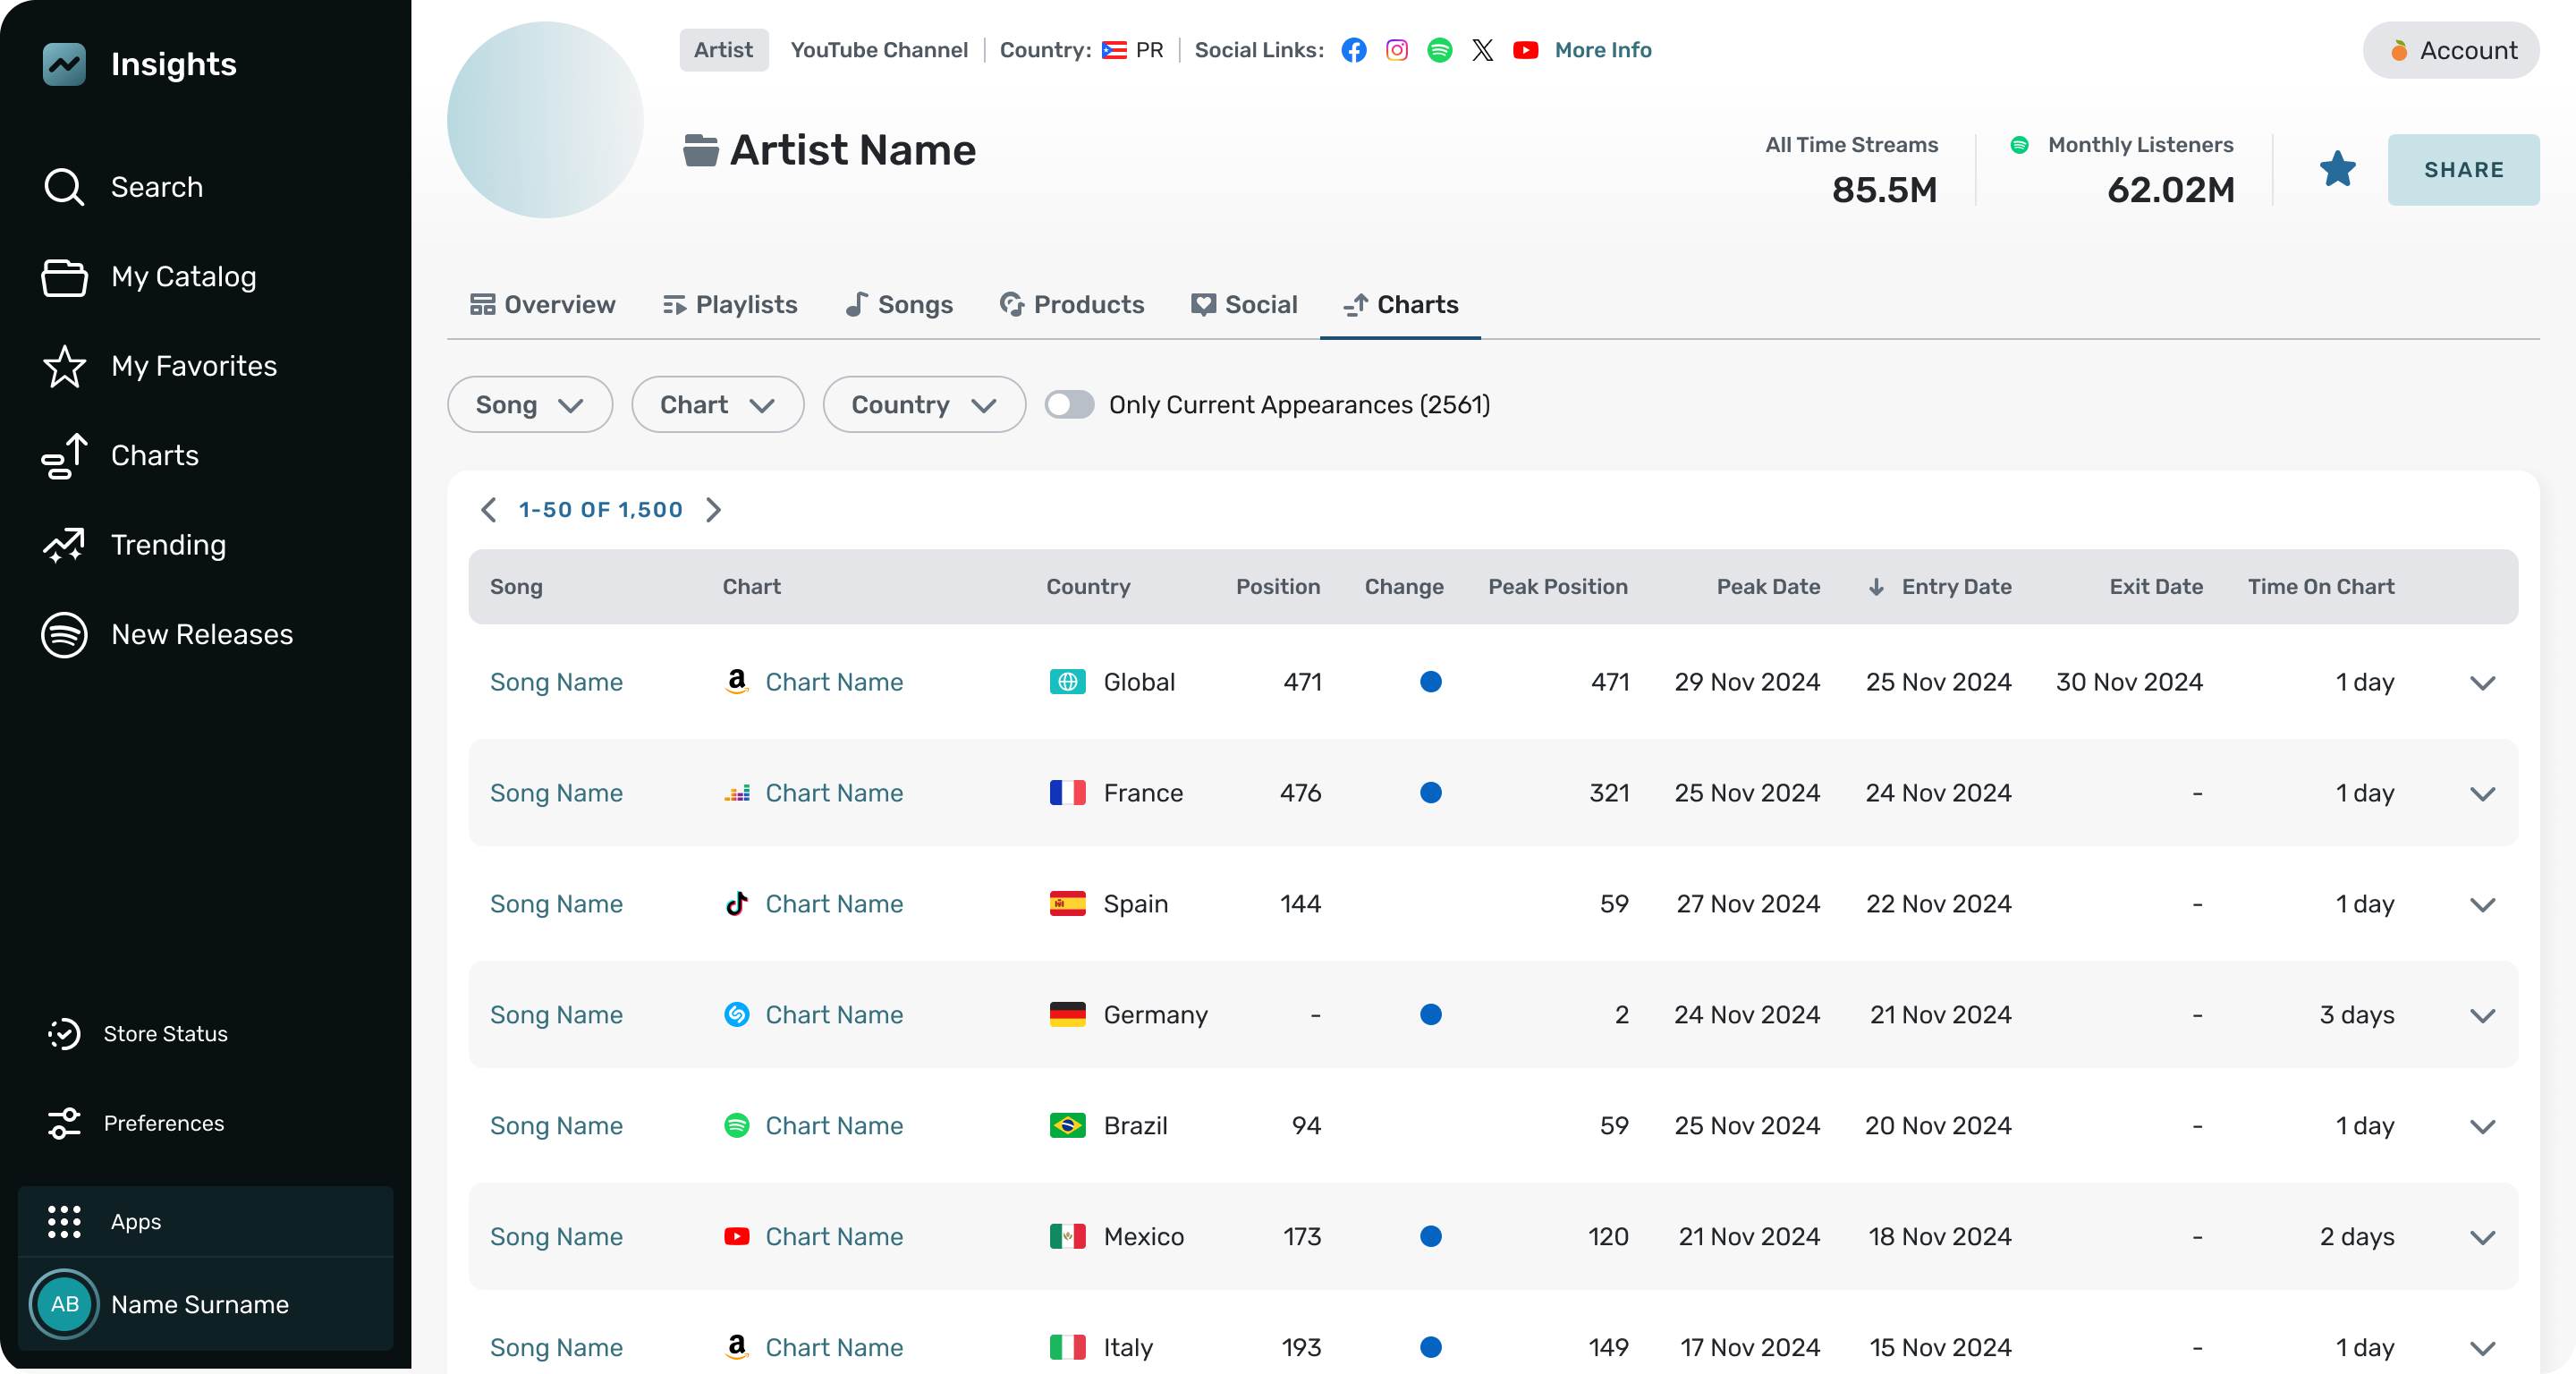Sort table by Entry Date column
Viewport: 2576px width, 1374px height.
[x=1955, y=587]
